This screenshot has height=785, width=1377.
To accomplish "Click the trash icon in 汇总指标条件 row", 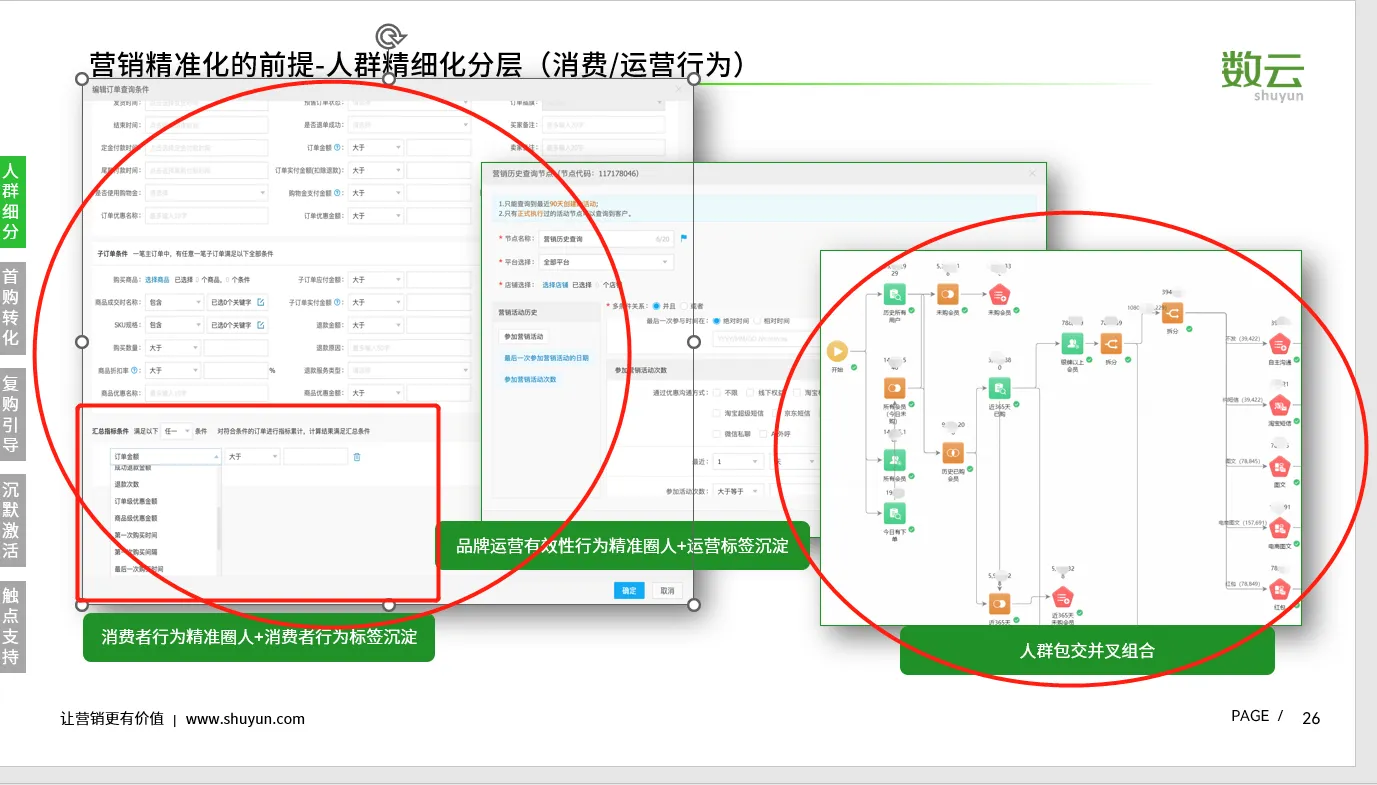I will pyautogui.click(x=357, y=457).
